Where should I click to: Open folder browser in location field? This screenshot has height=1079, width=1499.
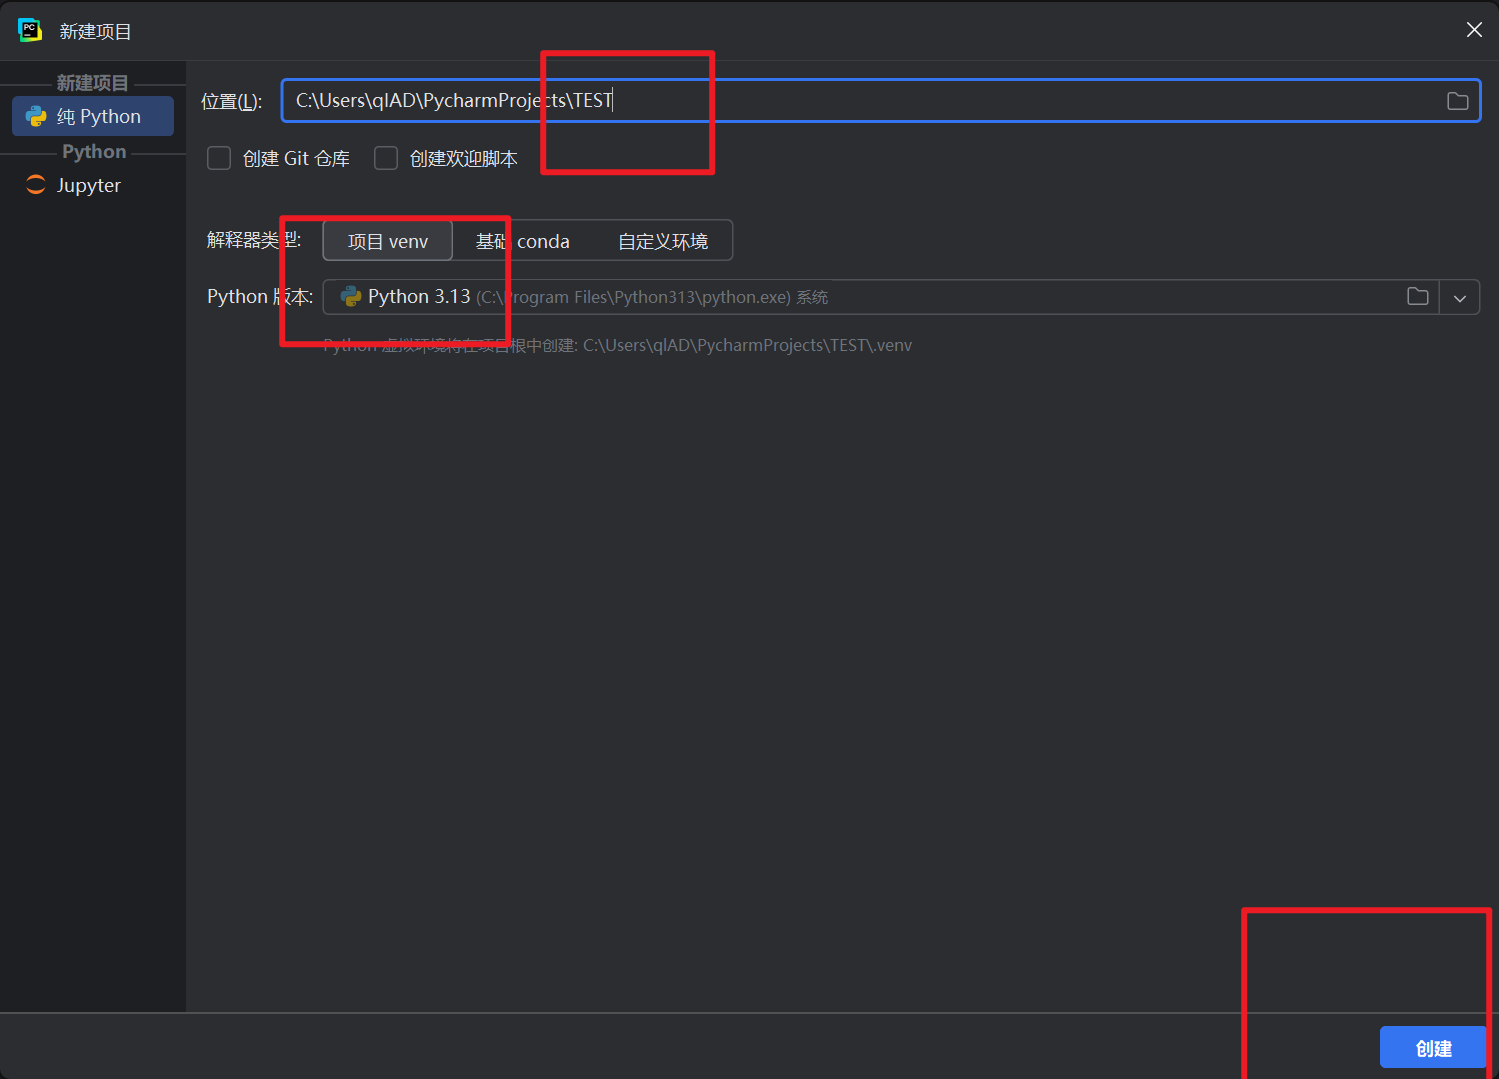tap(1458, 101)
